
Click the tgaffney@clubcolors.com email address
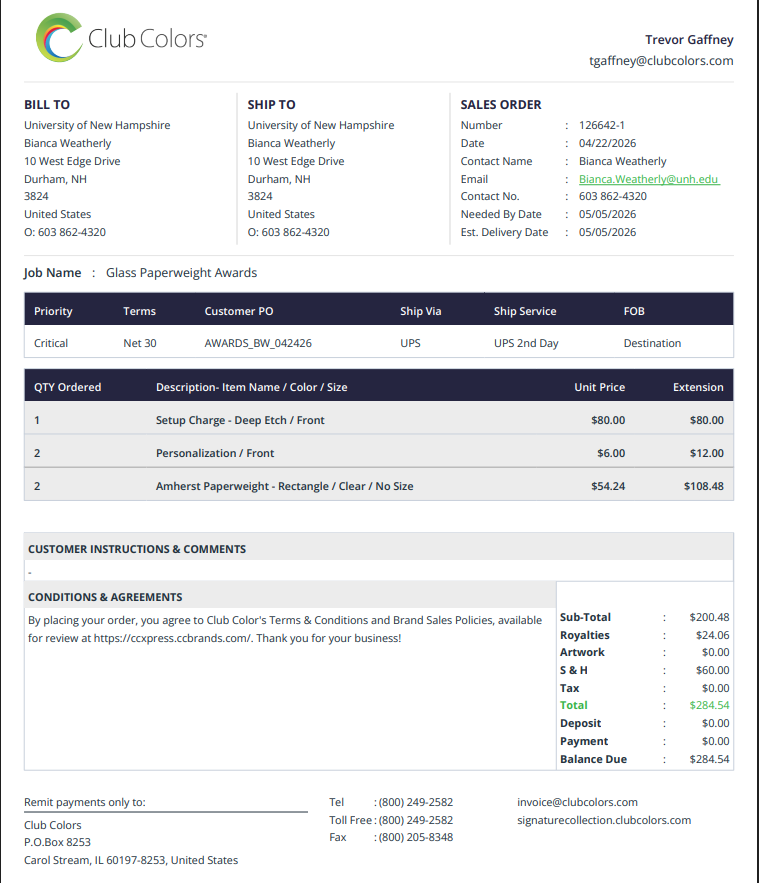(x=661, y=61)
